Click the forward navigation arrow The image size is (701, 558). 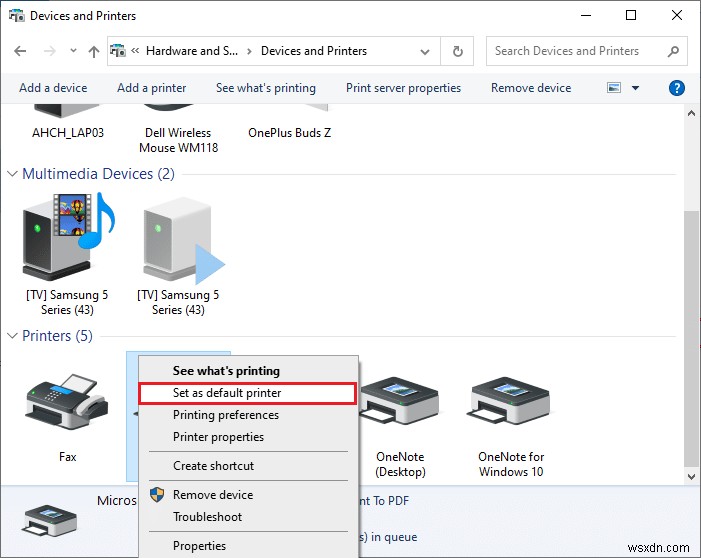50,51
